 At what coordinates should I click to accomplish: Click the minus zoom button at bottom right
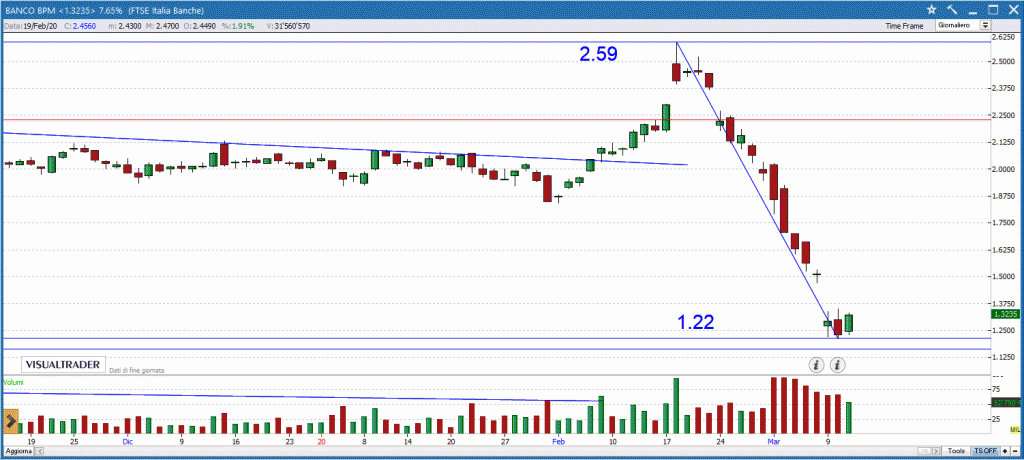pos(1015,451)
